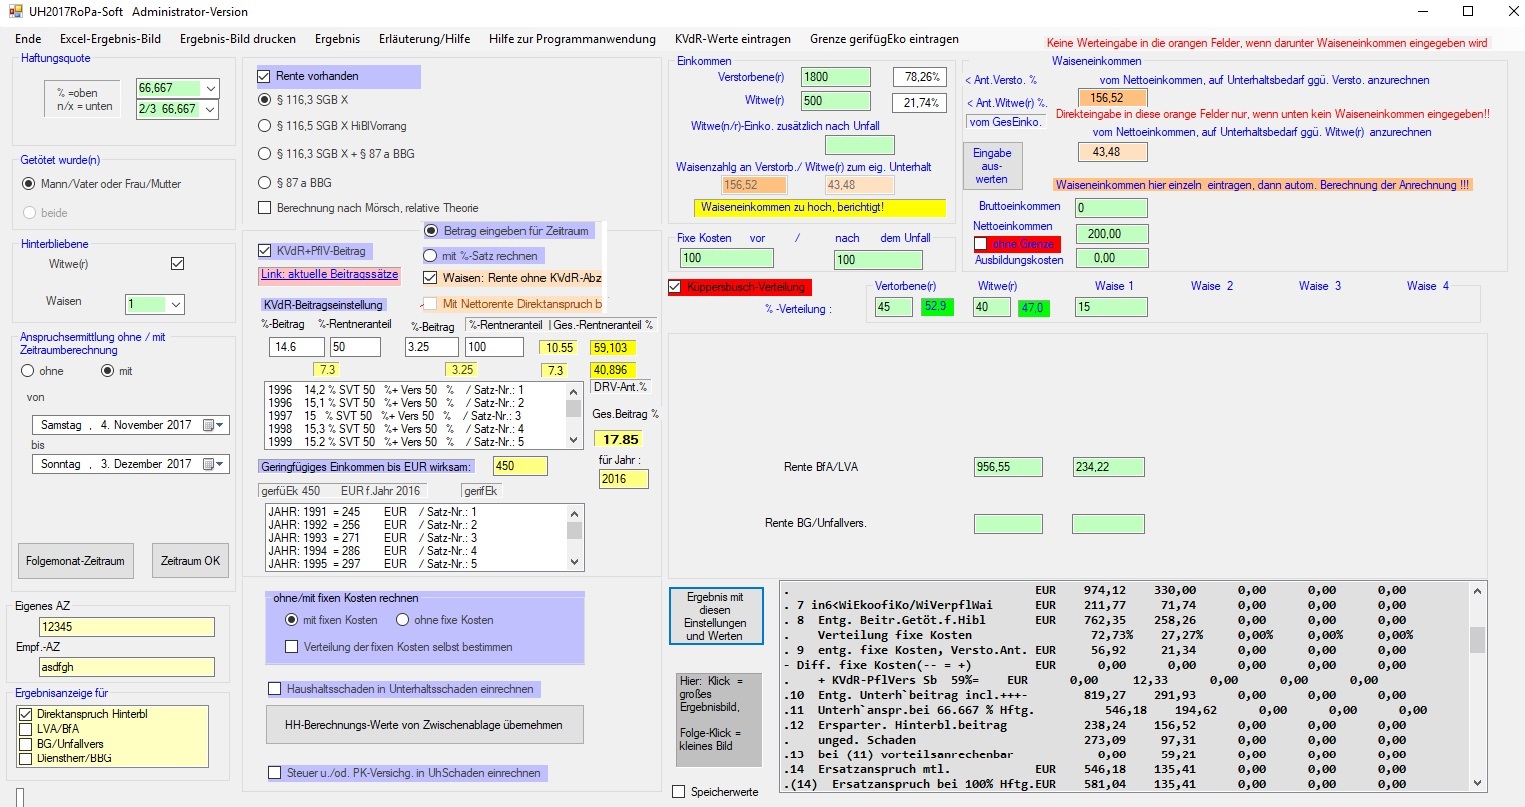Enable the 'Speicherwerte' checkbox
1525x807 pixels.
[x=679, y=791]
